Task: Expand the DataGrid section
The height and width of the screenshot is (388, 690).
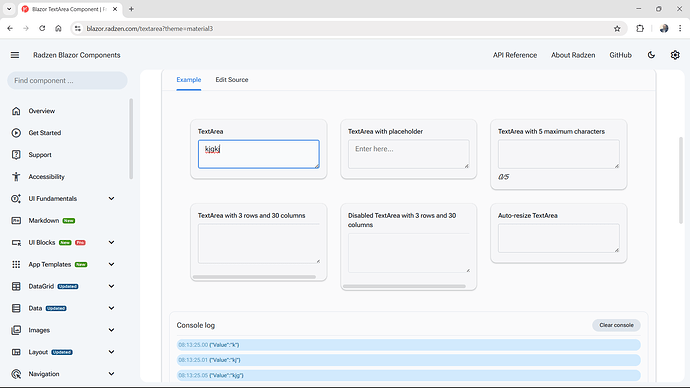Action: click(111, 286)
